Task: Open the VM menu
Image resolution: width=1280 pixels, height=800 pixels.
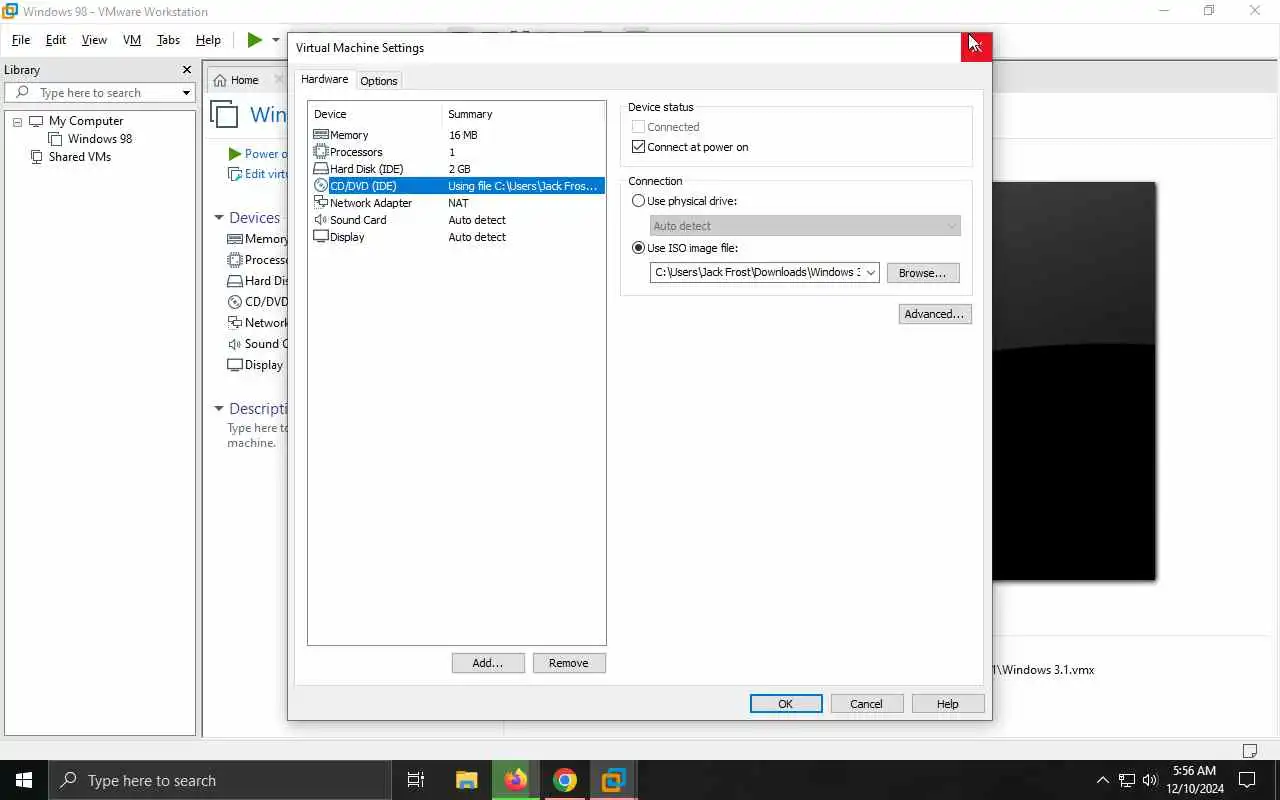Action: coord(132,40)
